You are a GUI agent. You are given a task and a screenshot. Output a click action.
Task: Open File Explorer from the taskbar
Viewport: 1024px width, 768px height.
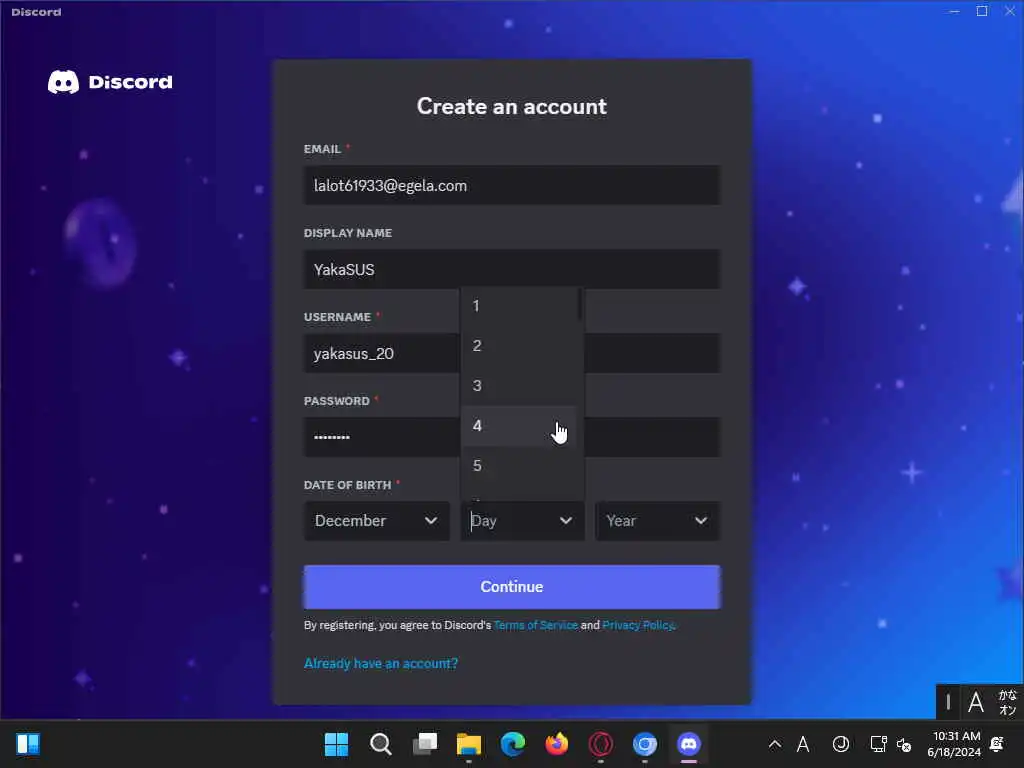click(x=469, y=744)
